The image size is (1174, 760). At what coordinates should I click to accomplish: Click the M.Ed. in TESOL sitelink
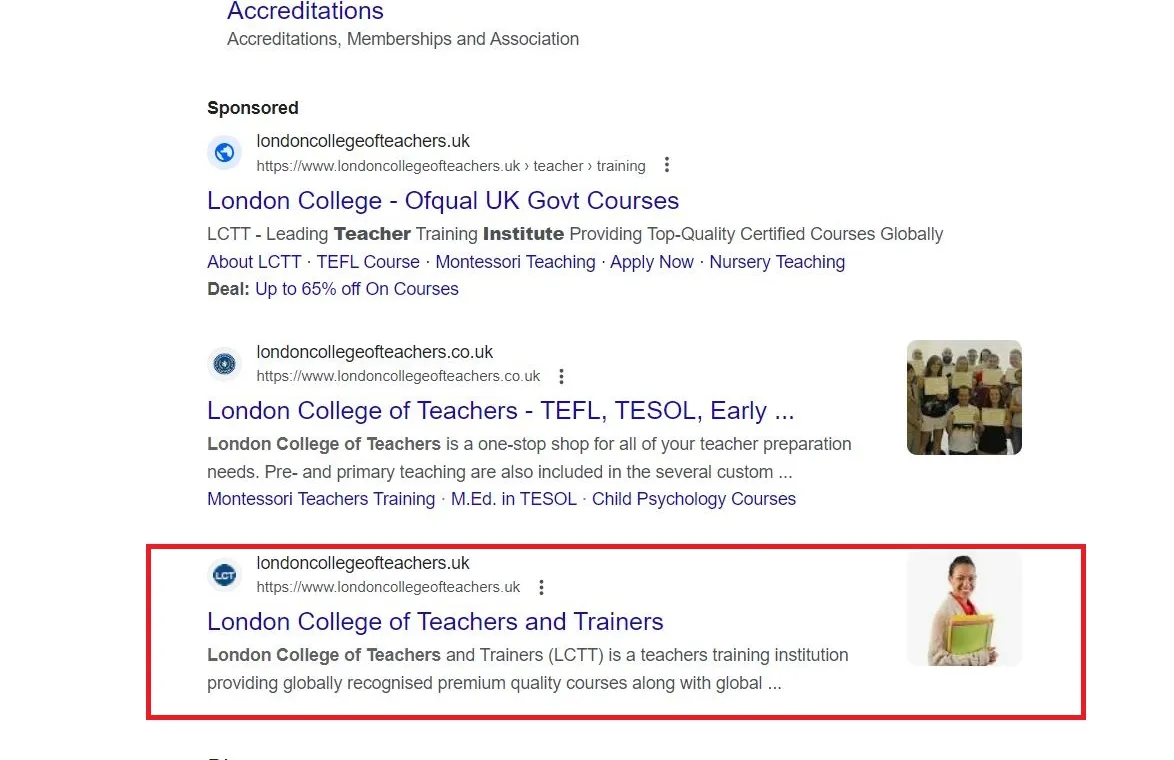pyautogui.click(x=514, y=499)
